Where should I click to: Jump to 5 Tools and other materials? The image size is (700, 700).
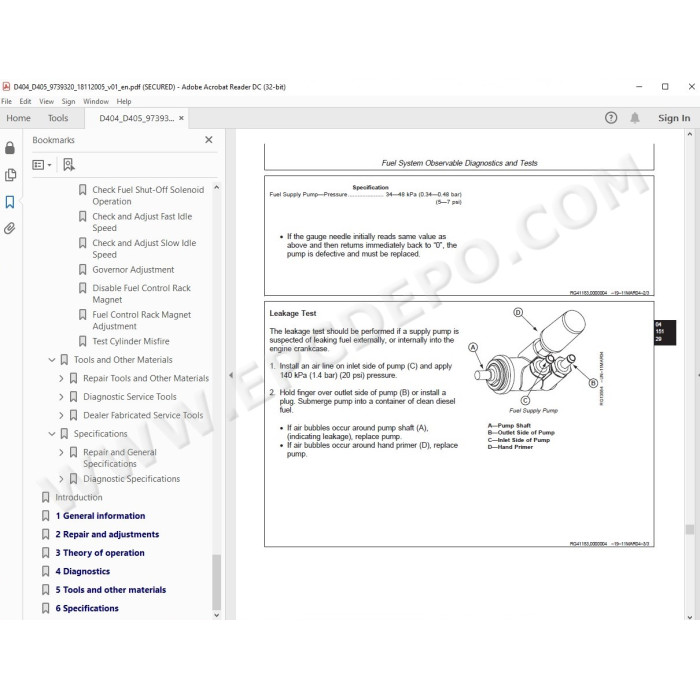(110, 590)
